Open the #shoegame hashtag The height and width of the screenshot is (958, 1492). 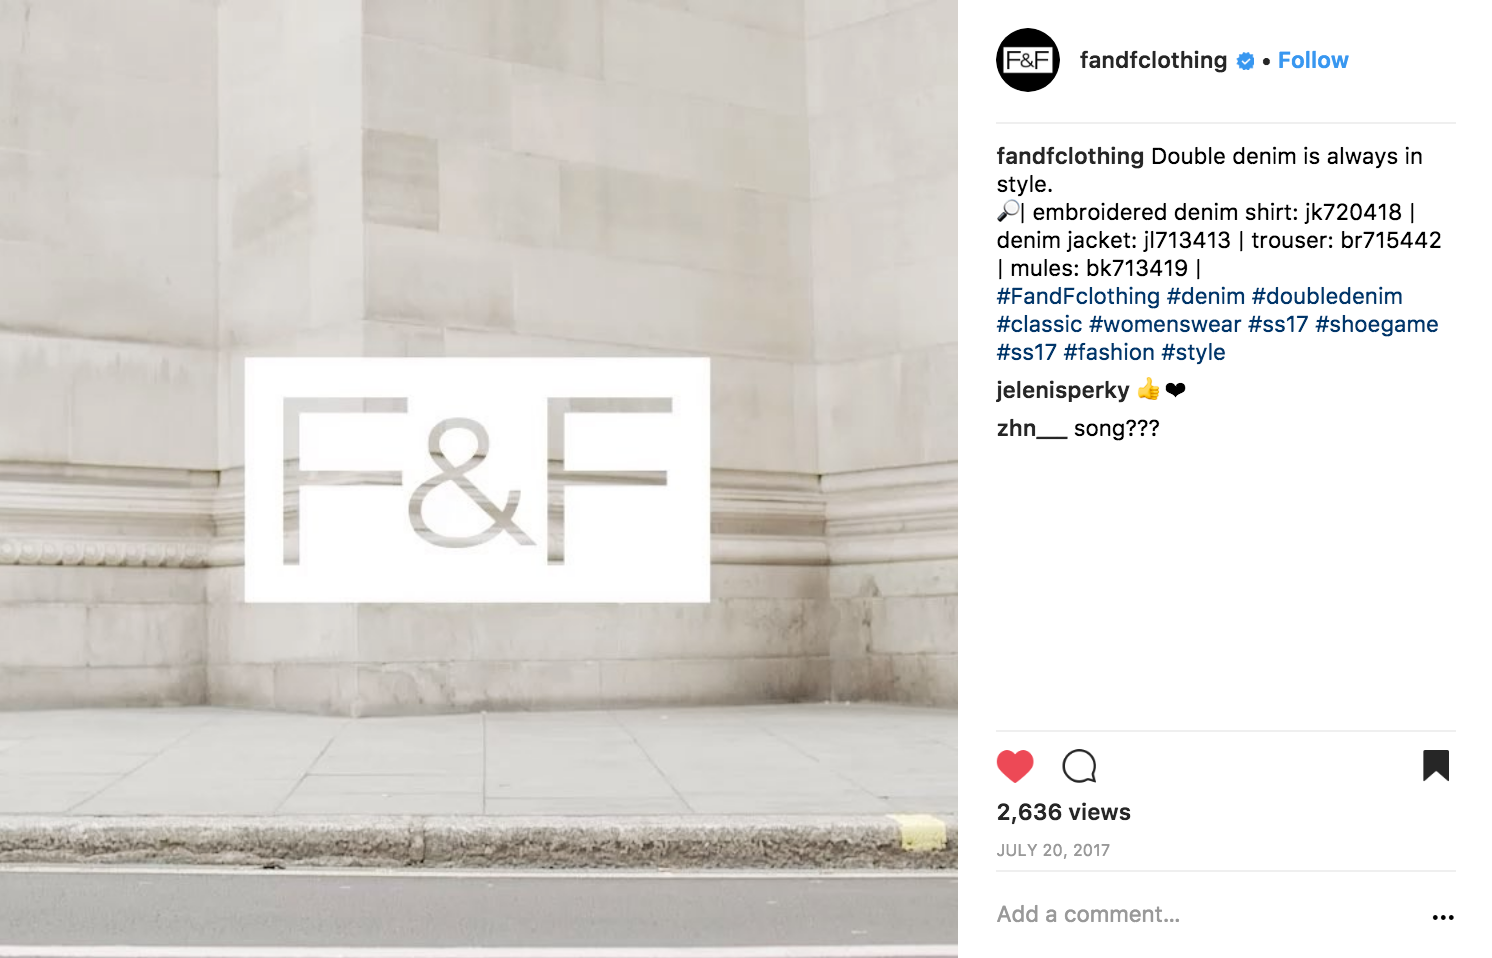click(1377, 324)
